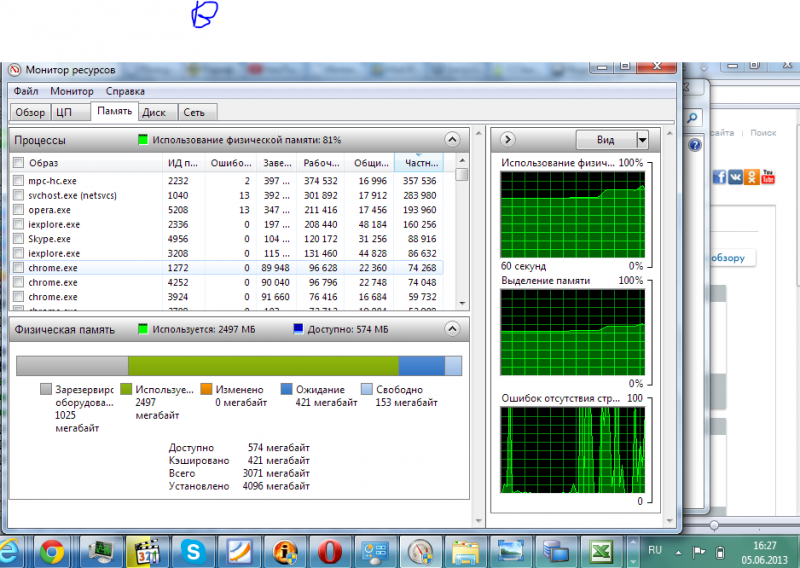
Task: Open the photo viewer taskbar icon
Action: [x=511, y=552]
